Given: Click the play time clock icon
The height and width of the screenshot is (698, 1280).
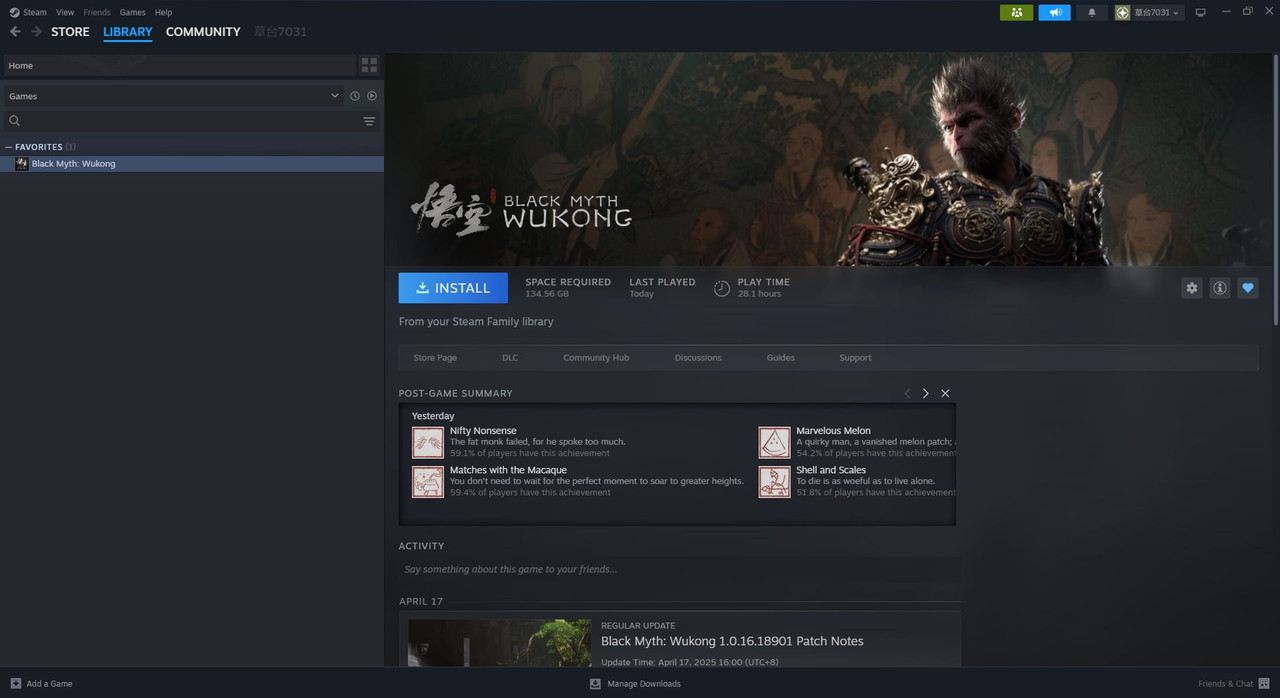Looking at the screenshot, I should tap(721, 288).
